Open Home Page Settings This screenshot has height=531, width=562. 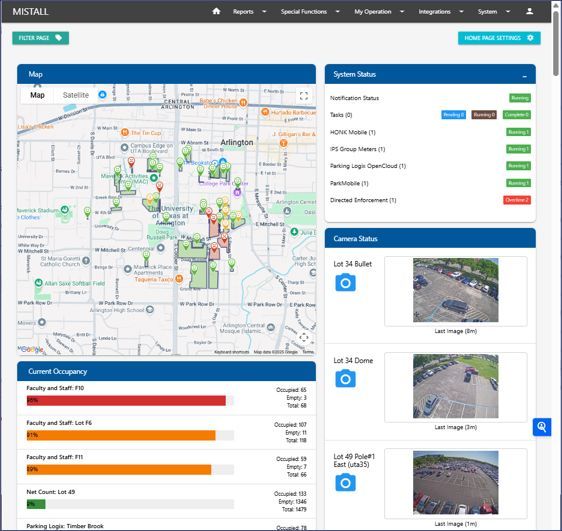[499, 38]
